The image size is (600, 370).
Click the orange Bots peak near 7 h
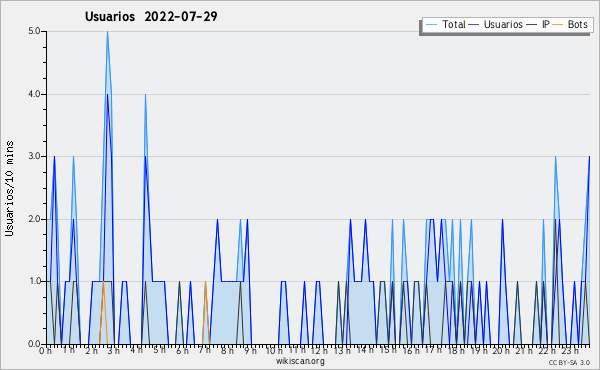click(205, 282)
